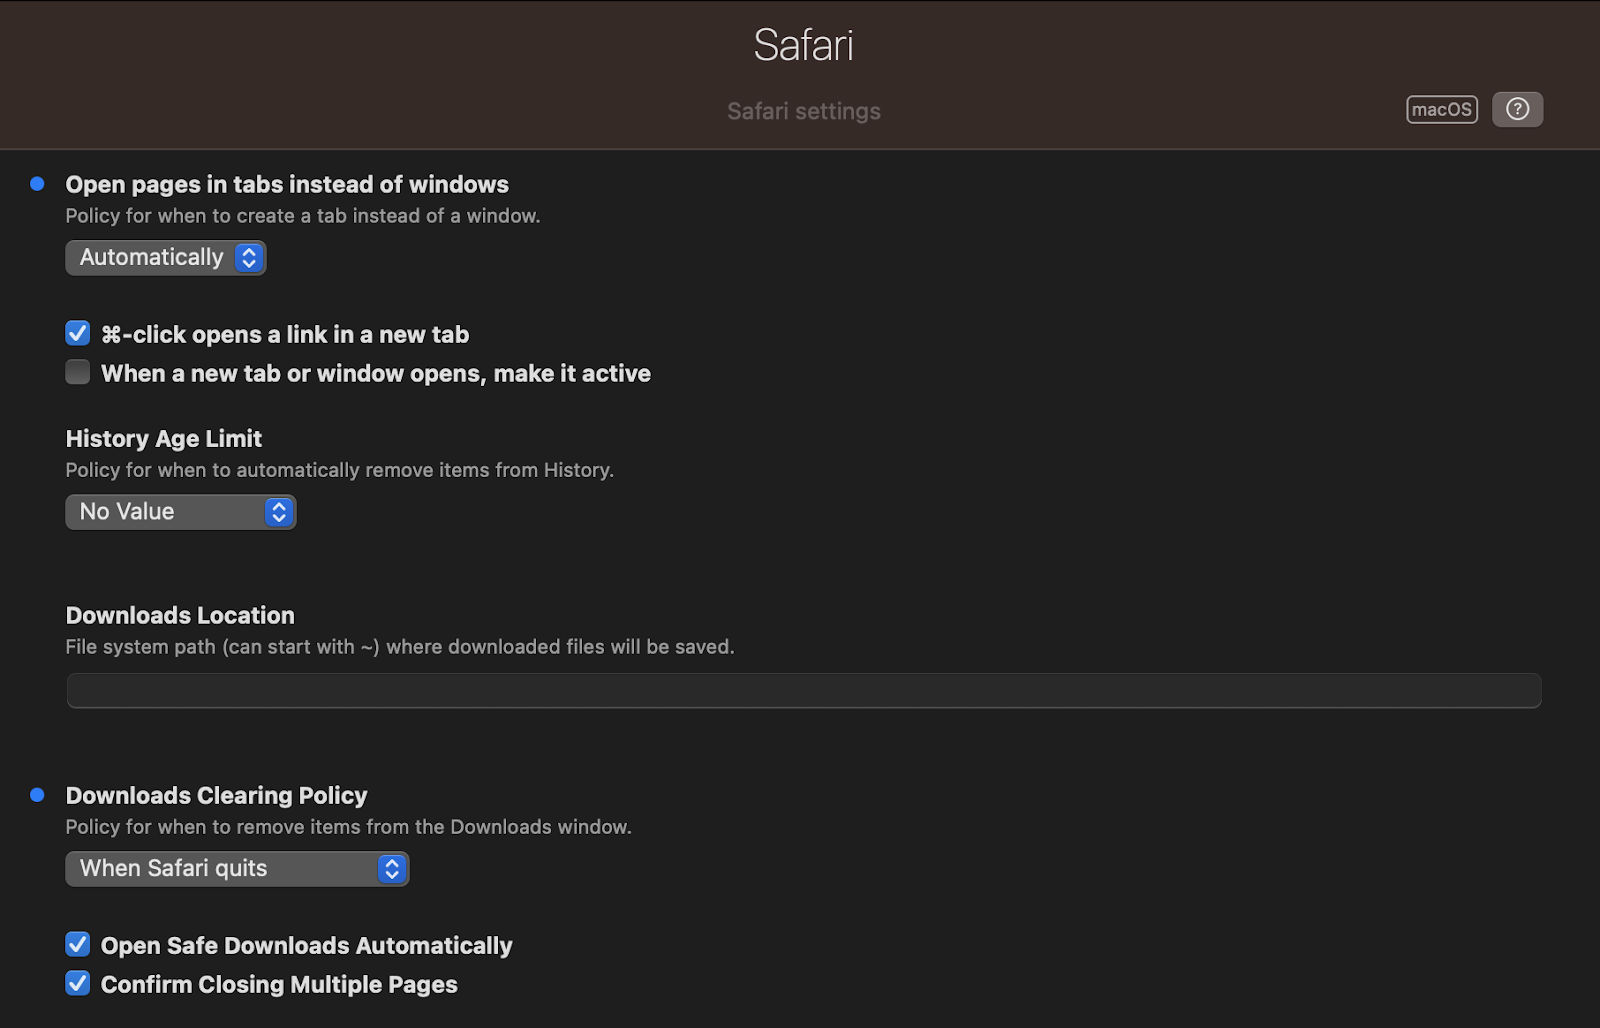This screenshot has width=1600, height=1028.
Task: Open the When Safari quits dropdown
Action: click(x=237, y=869)
